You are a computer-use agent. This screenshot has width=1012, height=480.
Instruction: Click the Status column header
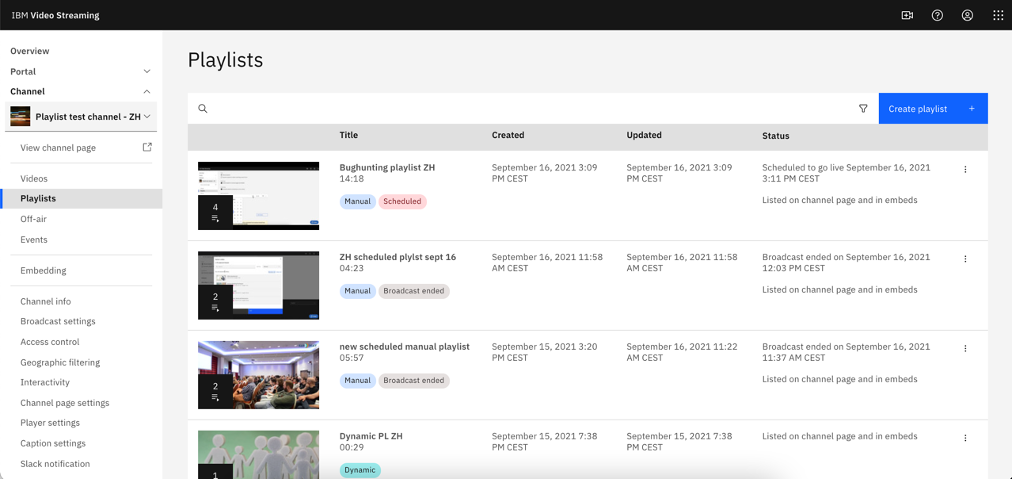click(776, 136)
